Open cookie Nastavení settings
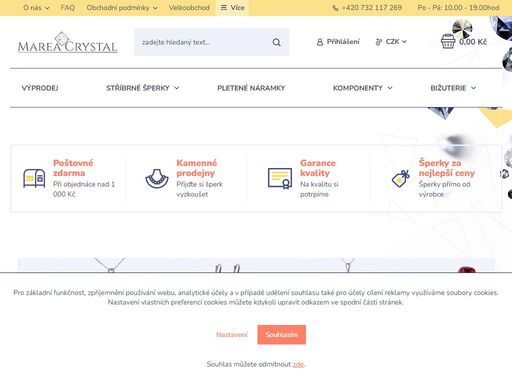Viewport: 512px width, 384px height. 232,335
